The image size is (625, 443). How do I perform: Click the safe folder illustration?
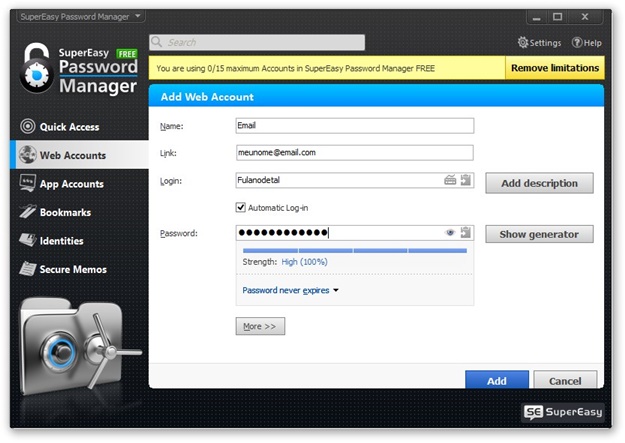pyautogui.click(x=80, y=346)
